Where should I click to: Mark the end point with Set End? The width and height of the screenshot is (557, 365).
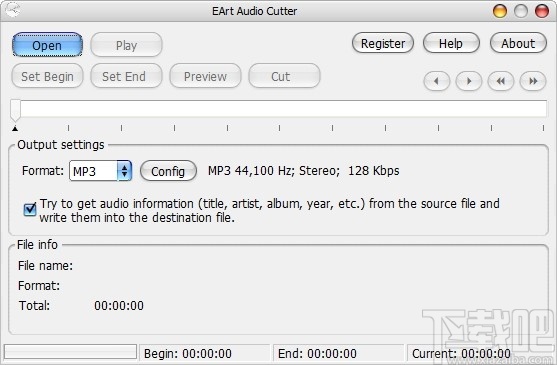pos(126,76)
